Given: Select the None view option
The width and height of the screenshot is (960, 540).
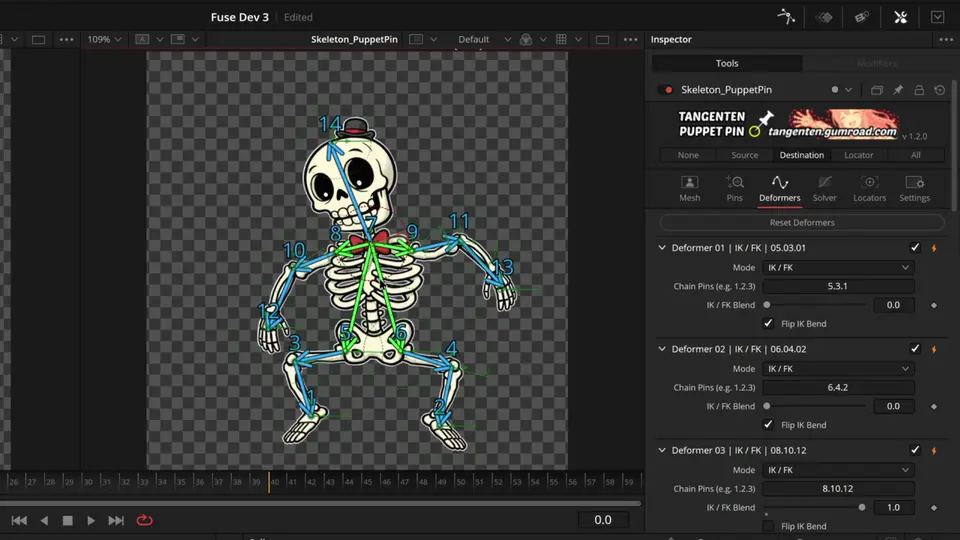Looking at the screenshot, I should (x=688, y=155).
